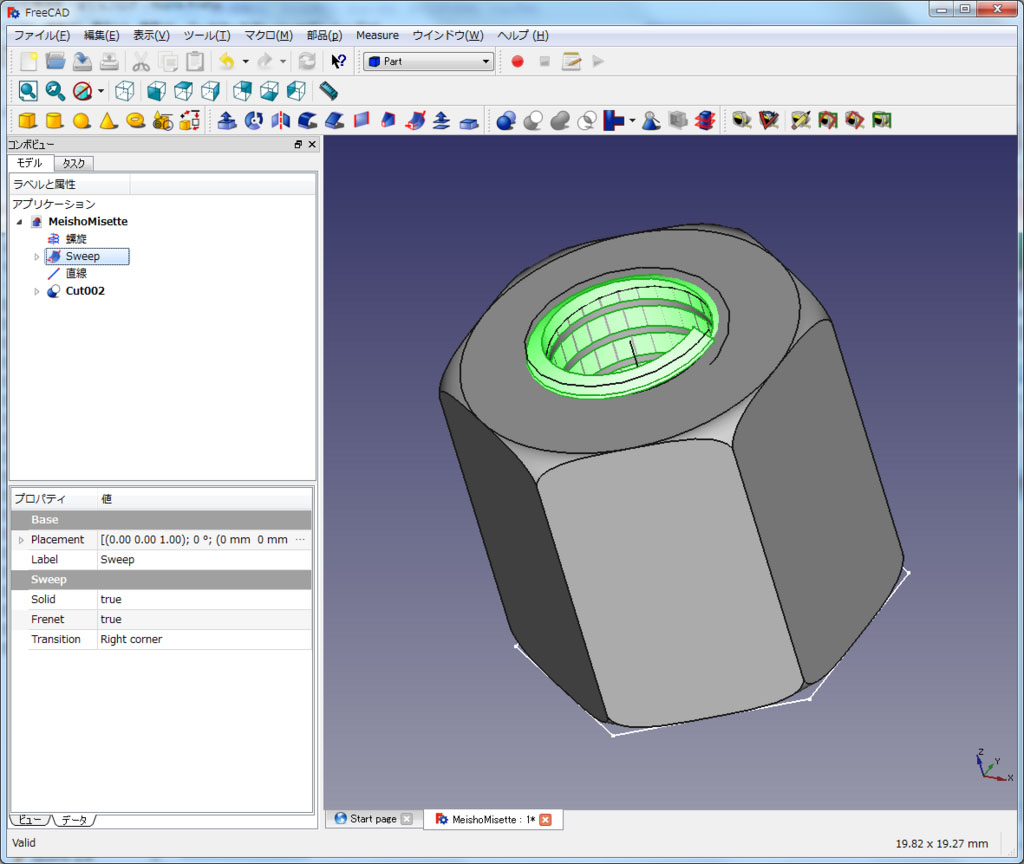This screenshot has height=864, width=1024.
Task: Open the マクロ(M) menu
Action: coord(268,35)
